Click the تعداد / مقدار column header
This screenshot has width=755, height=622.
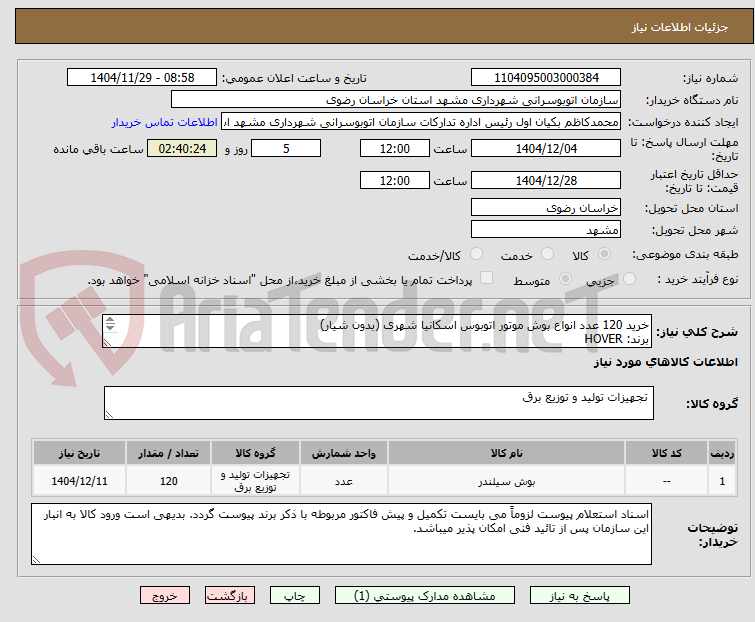click(x=169, y=453)
